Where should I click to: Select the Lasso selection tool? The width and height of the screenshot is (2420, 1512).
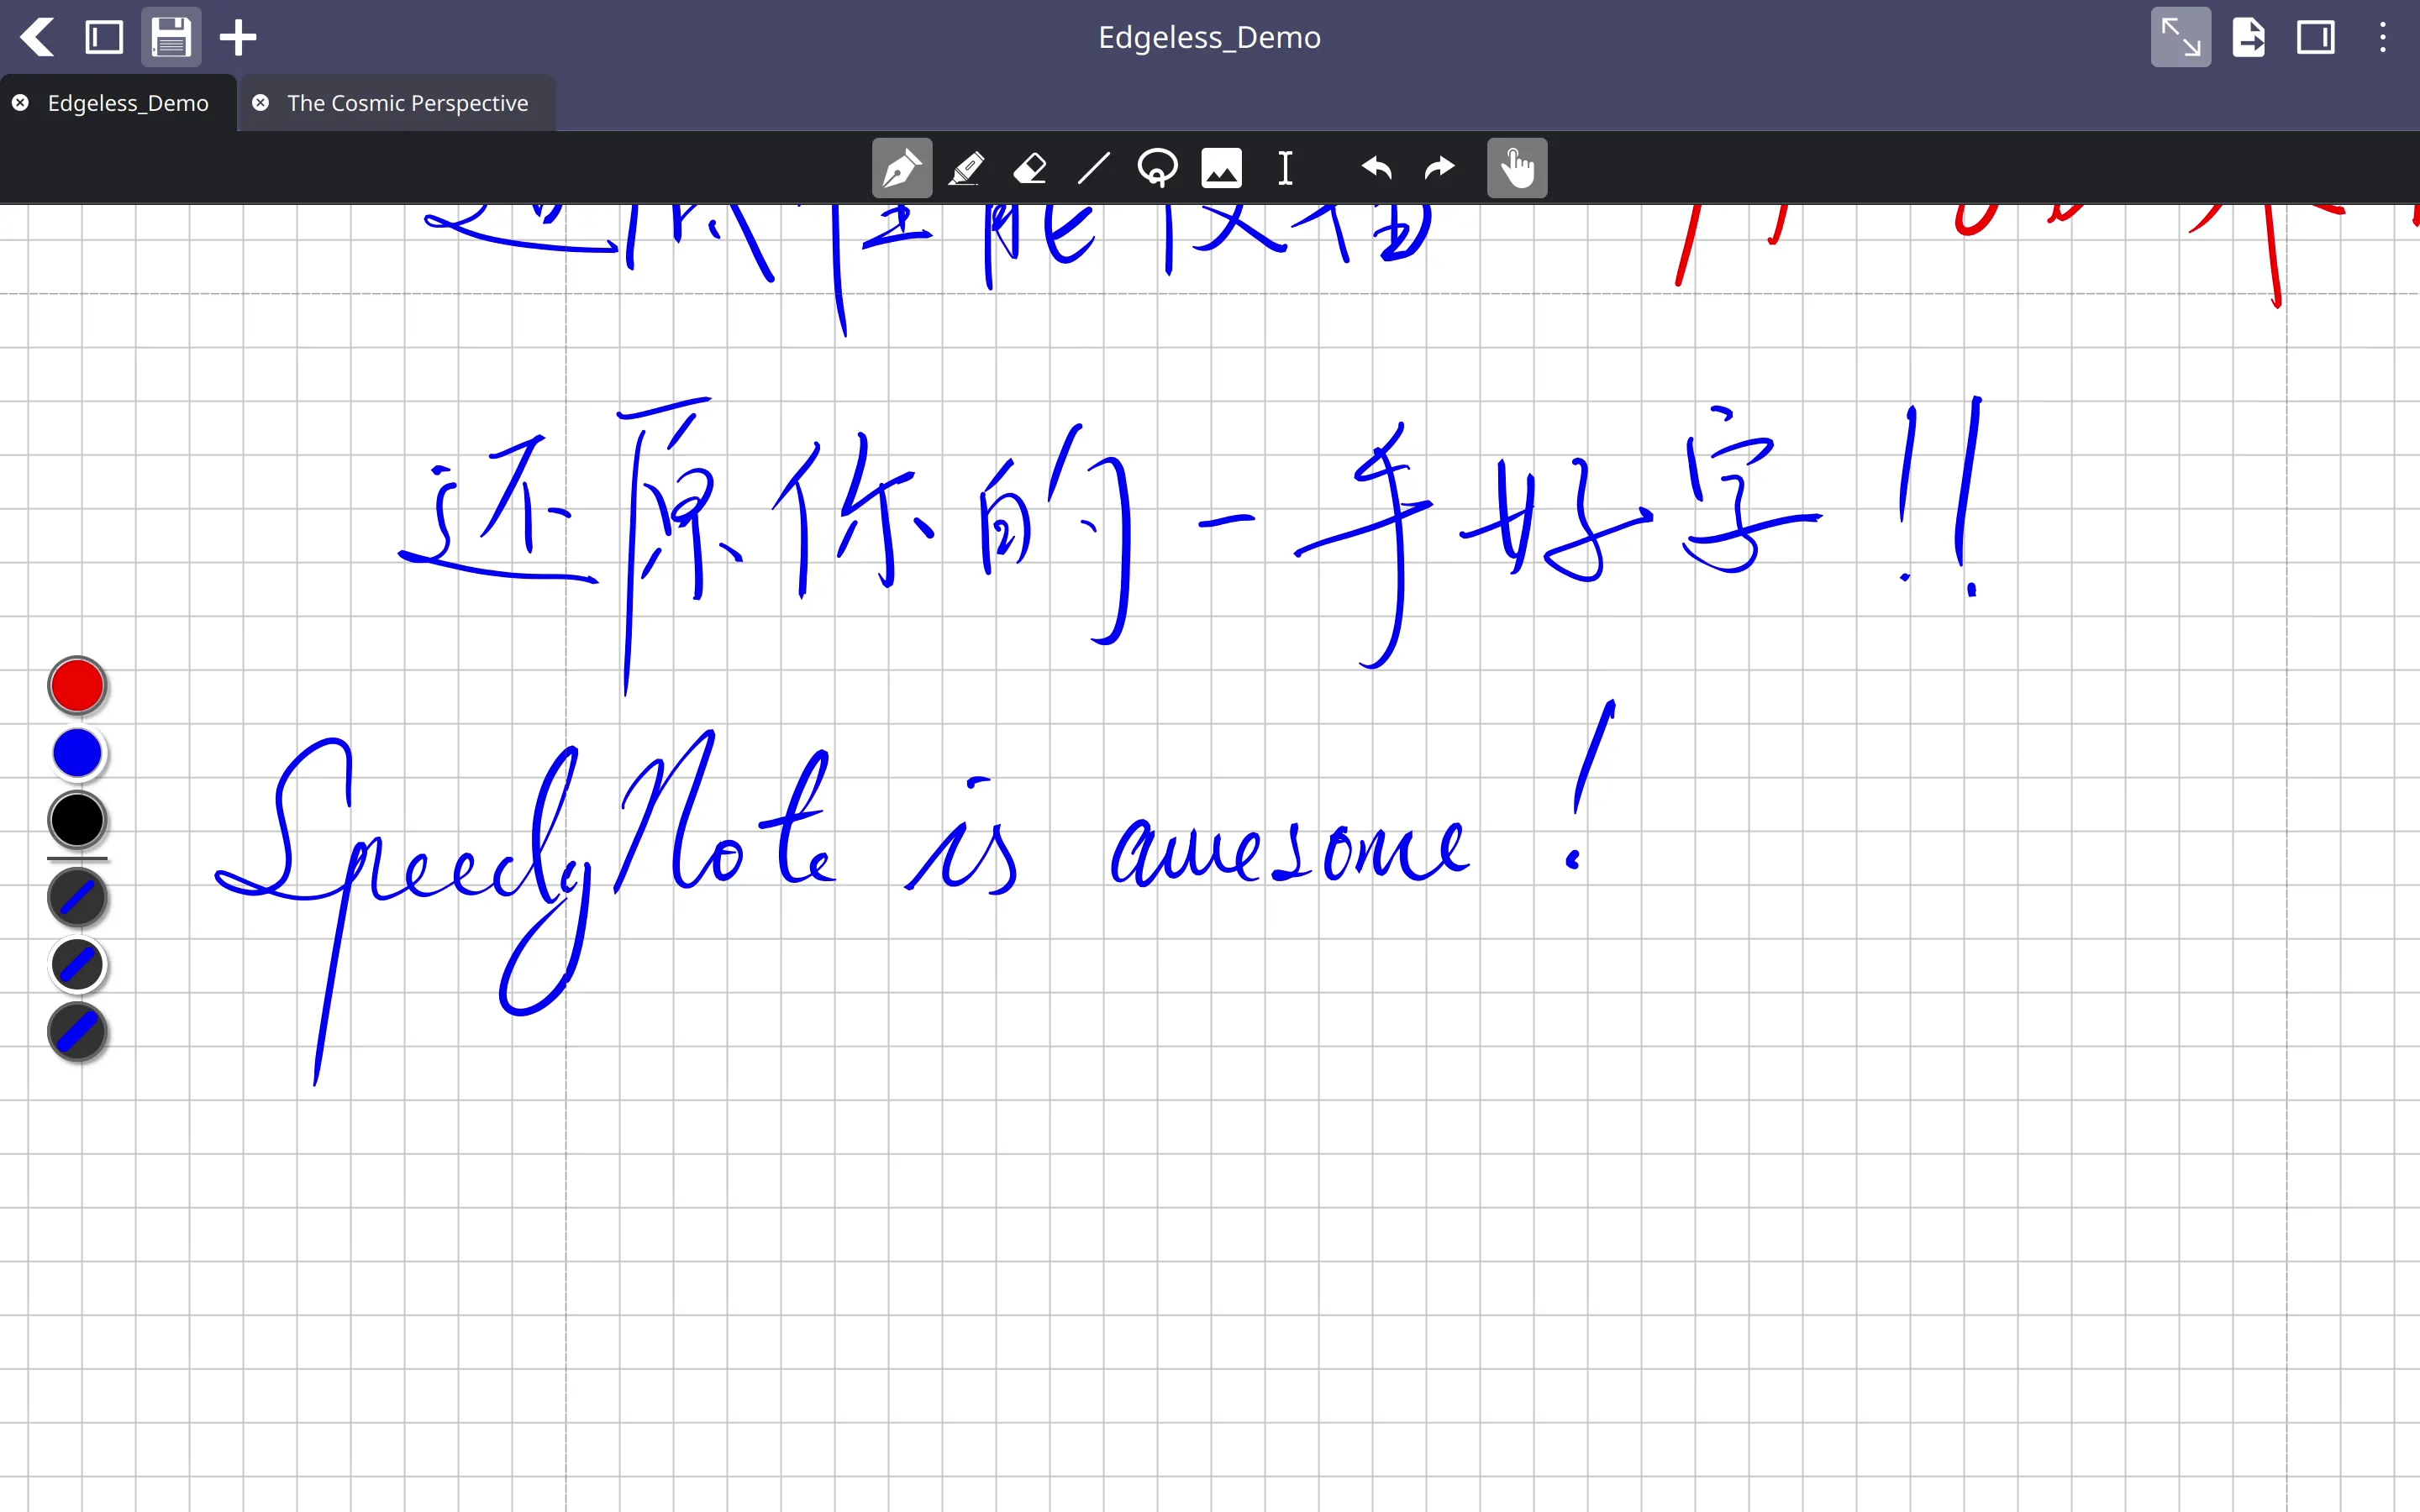pyautogui.click(x=1158, y=168)
